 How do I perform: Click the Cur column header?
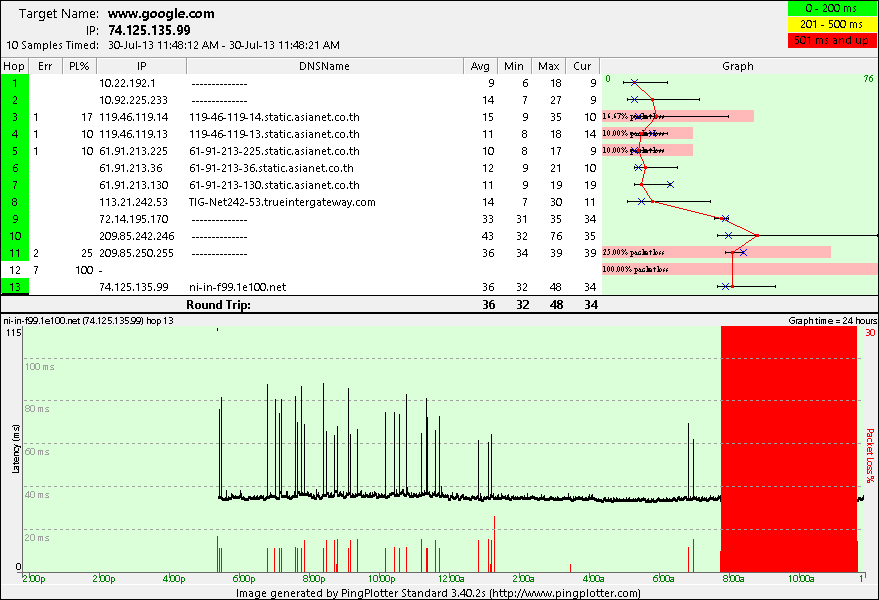[582, 66]
